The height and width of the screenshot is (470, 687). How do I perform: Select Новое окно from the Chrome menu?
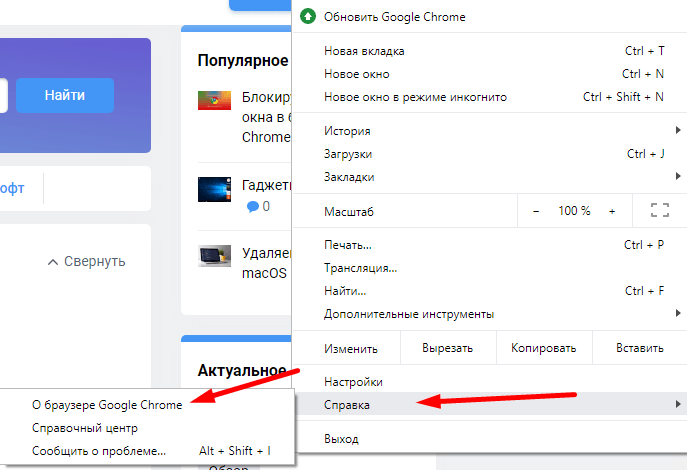coord(489,74)
